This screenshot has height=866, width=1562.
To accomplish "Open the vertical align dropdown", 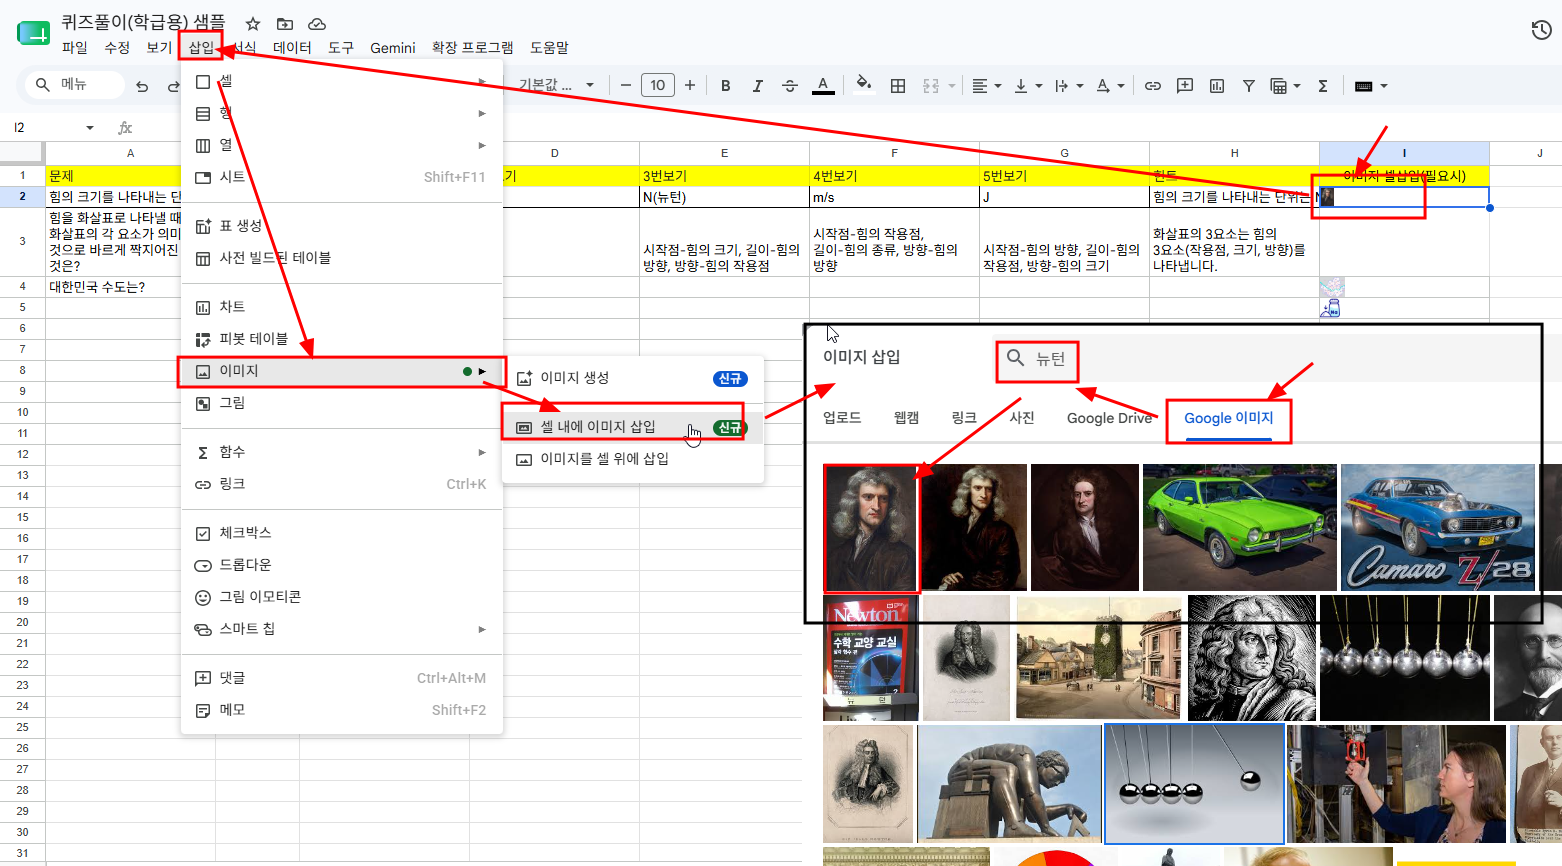I will click(1028, 86).
